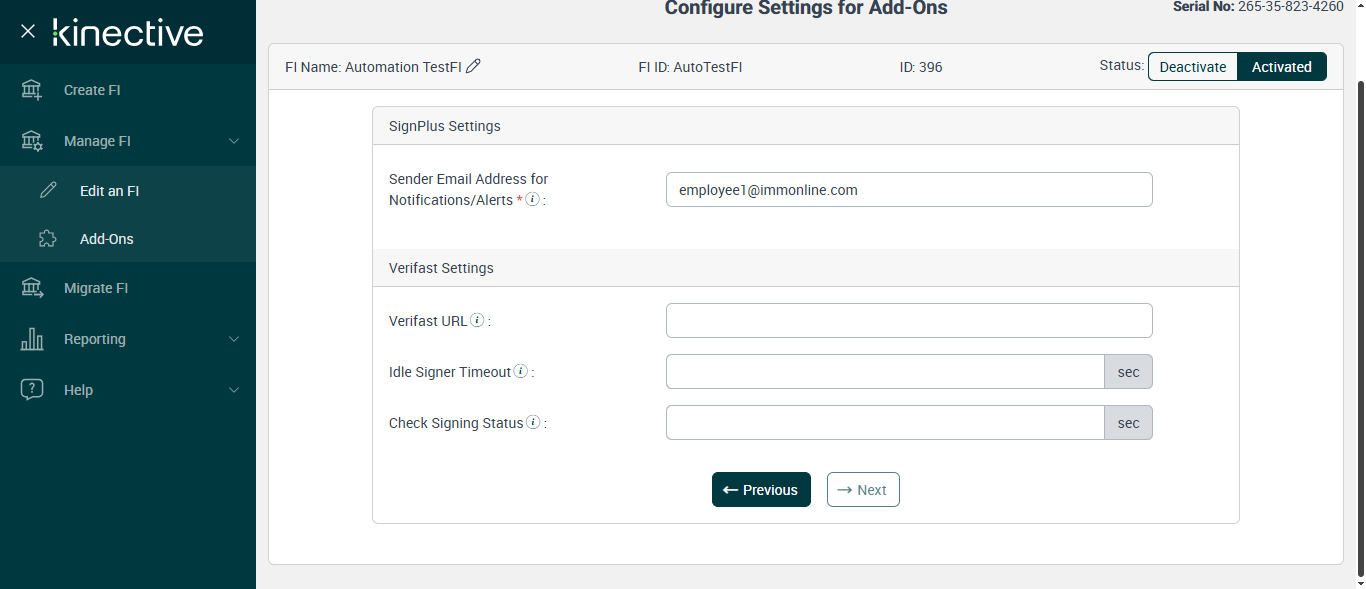Collapse the Manage FI menu chevron
This screenshot has height=589, width=1366.
pos(234,141)
